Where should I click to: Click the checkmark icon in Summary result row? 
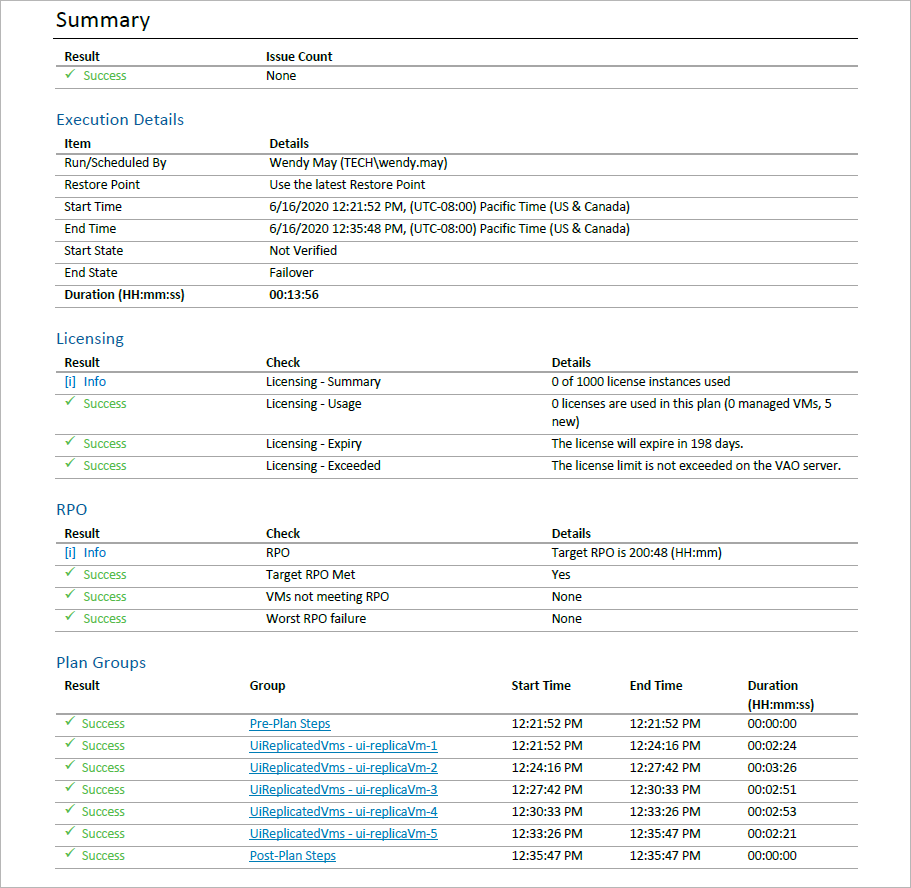(x=70, y=74)
